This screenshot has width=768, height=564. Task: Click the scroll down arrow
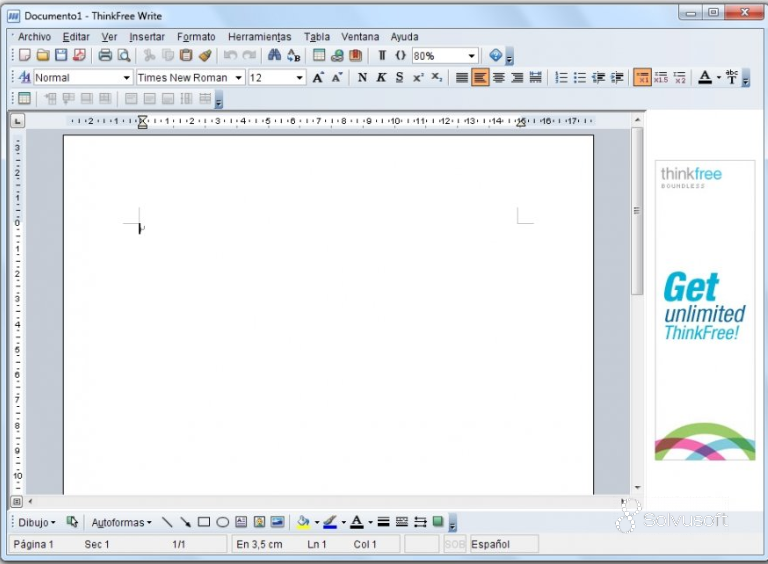637,487
